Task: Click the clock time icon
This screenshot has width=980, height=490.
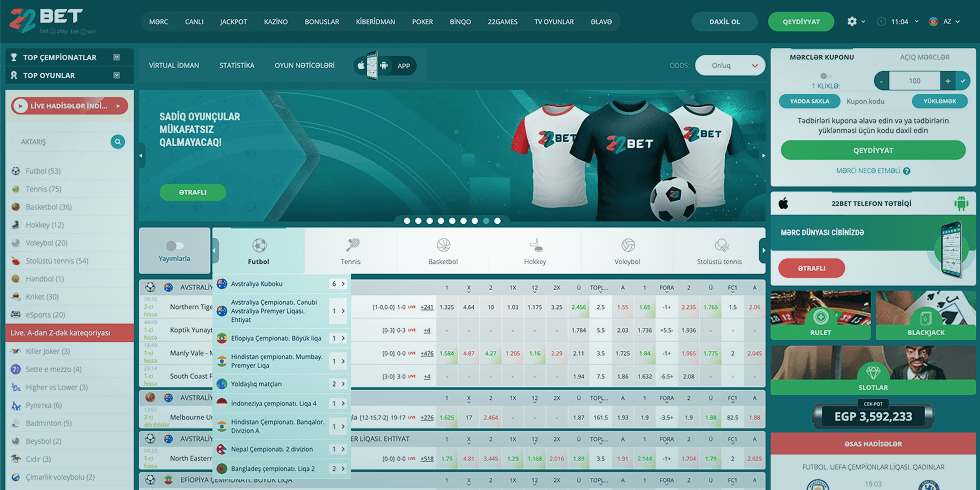Action: 881,21
